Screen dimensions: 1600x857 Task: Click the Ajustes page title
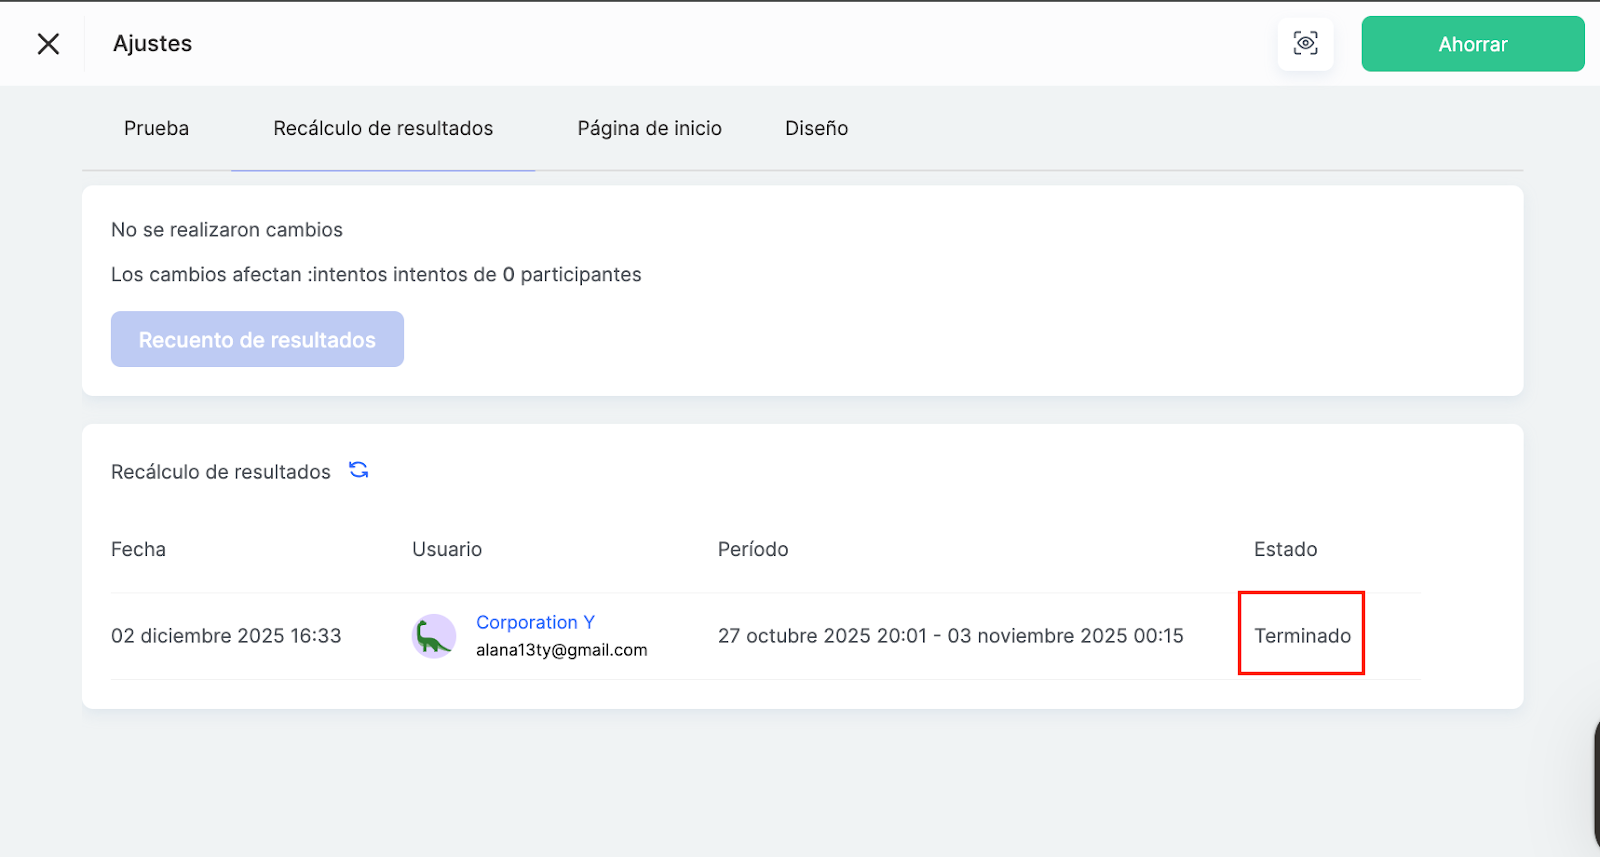click(152, 44)
